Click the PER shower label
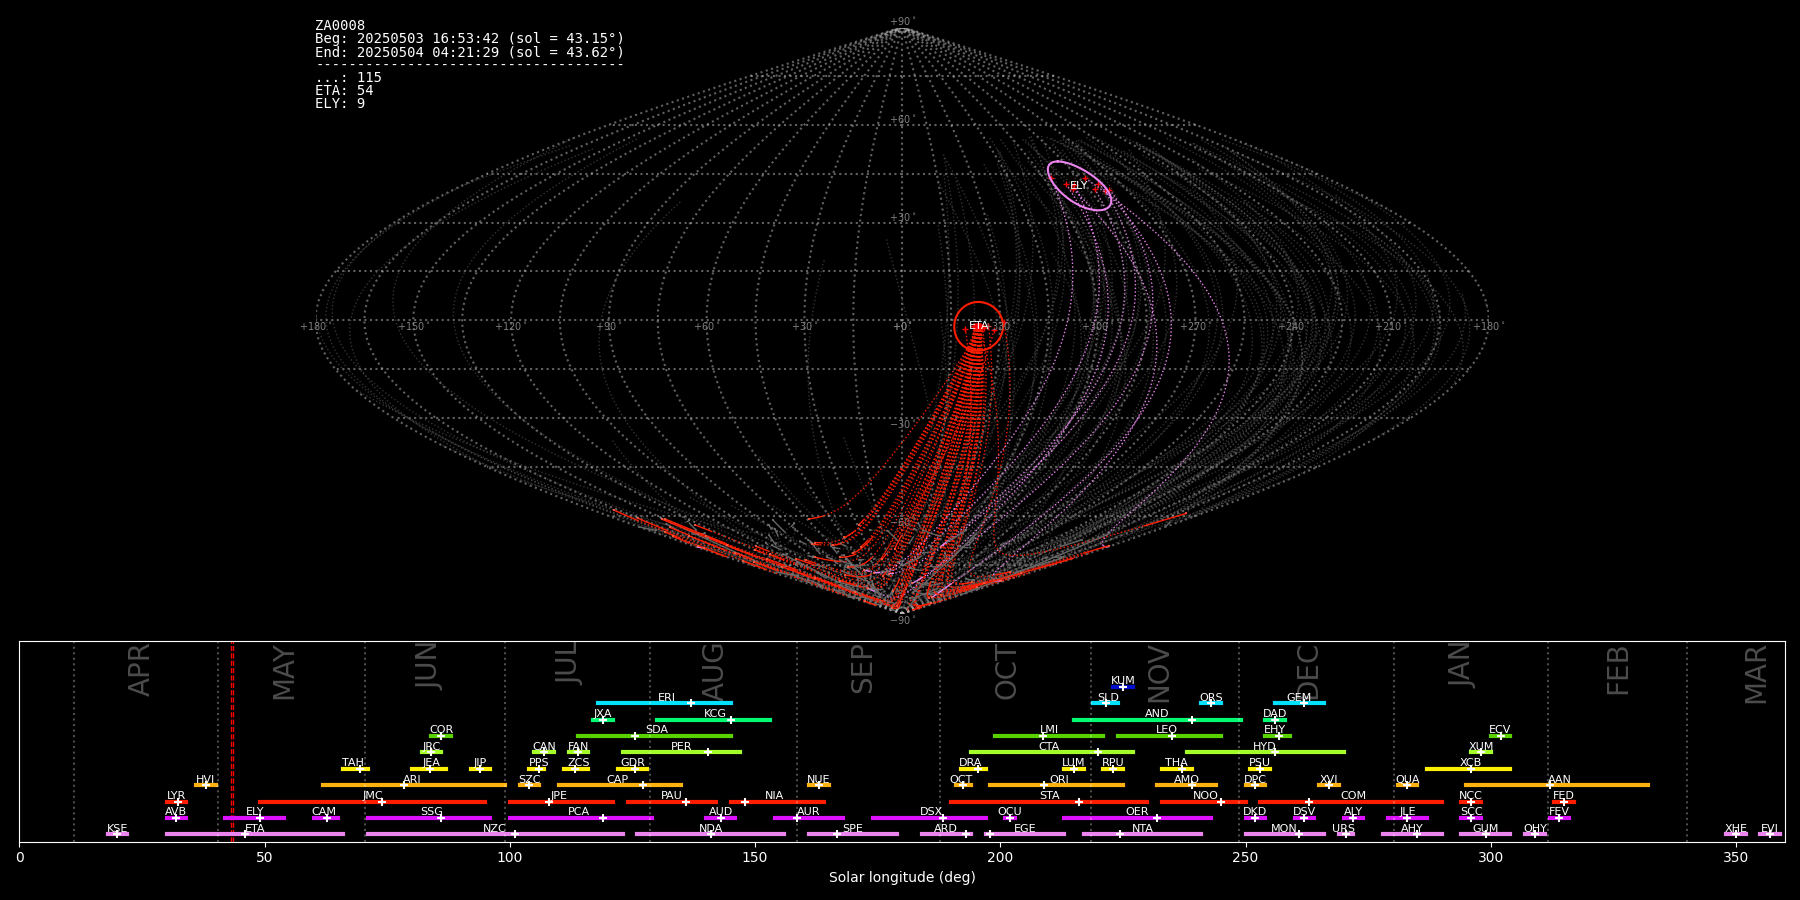Image resolution: width=1800 pixels, height=900 pixels. [681, 747]
